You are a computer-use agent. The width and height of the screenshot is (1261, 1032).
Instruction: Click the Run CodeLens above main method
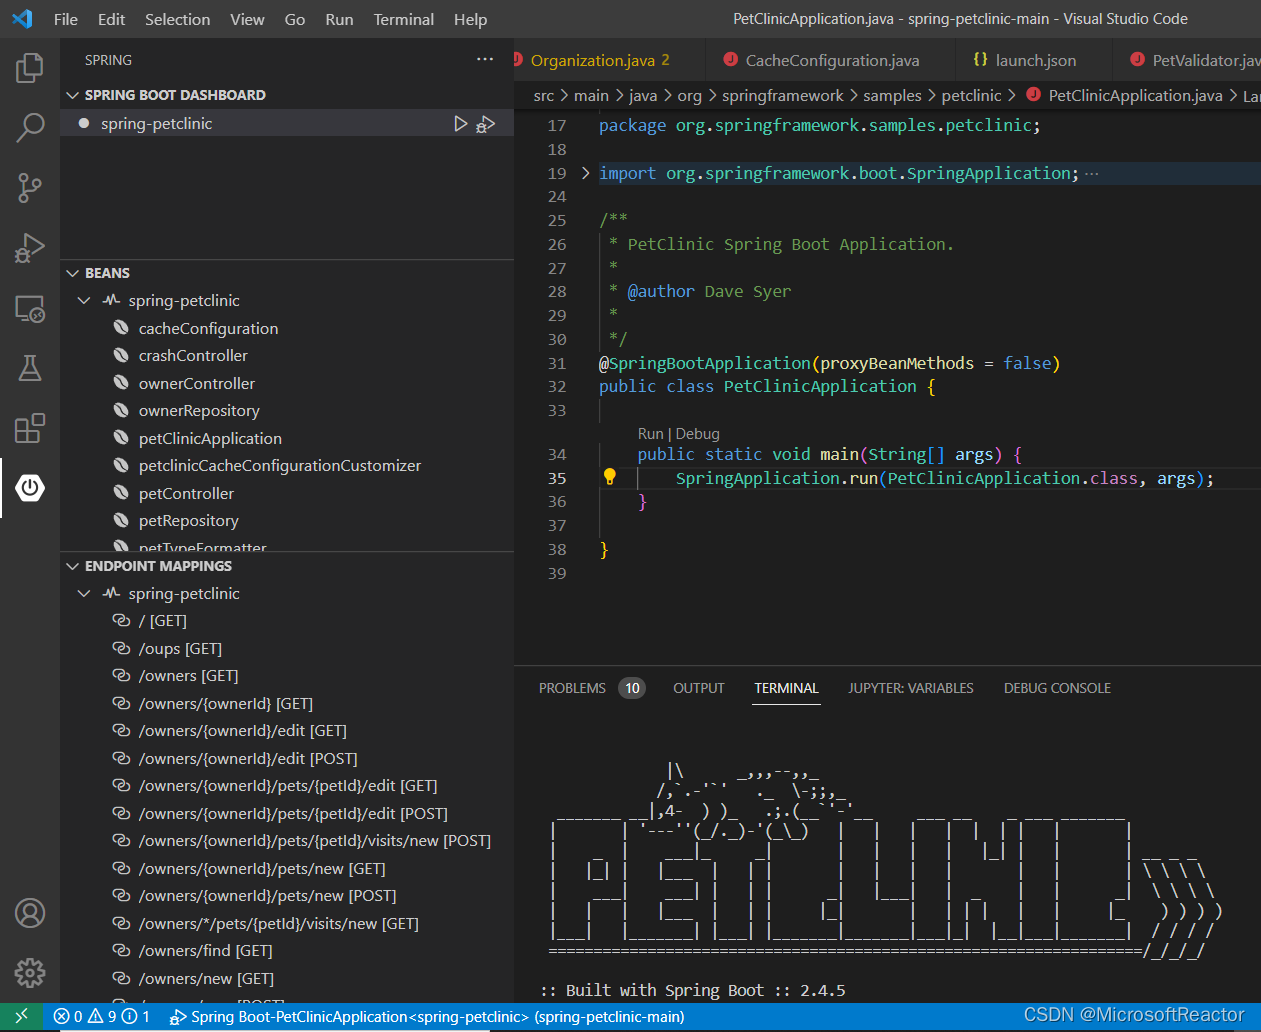651,434
